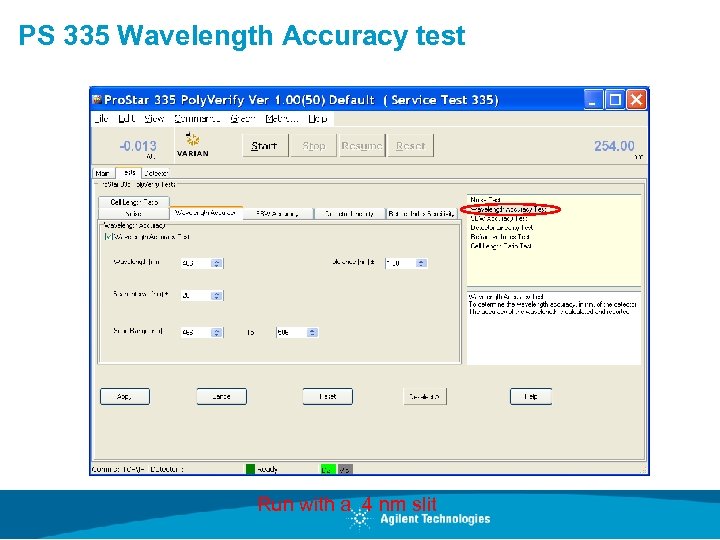Select Detector Linearity Test in the list
The width and height of the screenshot is (720, 540).
pos(501,228)
